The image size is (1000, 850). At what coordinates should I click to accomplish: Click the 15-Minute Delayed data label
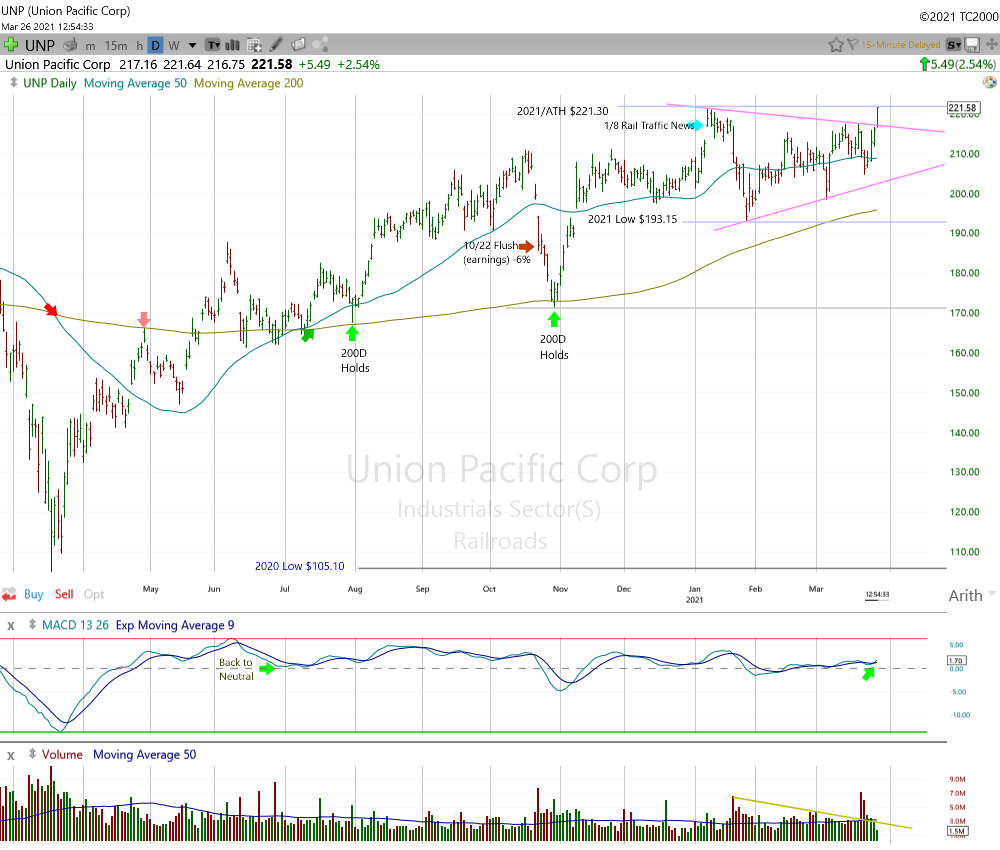point(901,45)
